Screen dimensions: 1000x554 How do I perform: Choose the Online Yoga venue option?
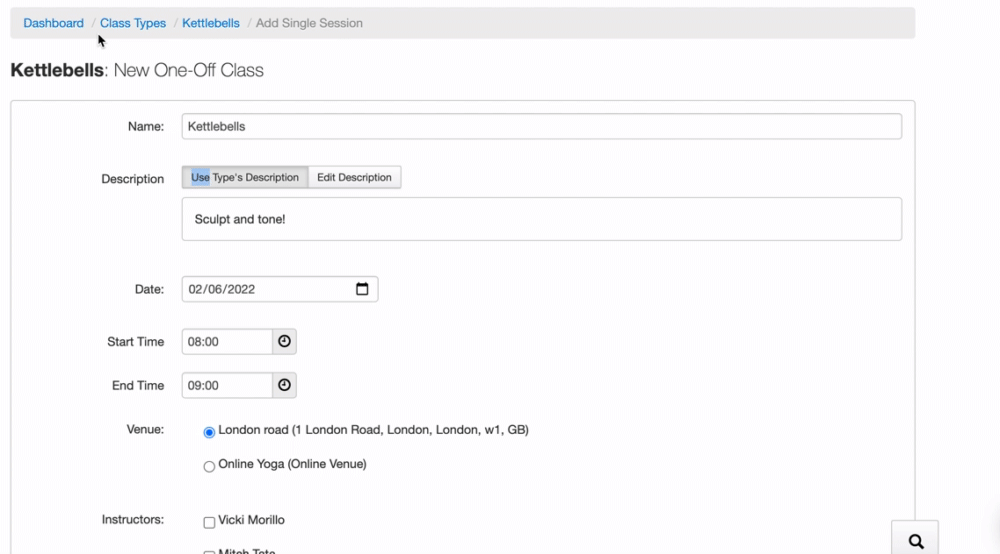[209, 466]
